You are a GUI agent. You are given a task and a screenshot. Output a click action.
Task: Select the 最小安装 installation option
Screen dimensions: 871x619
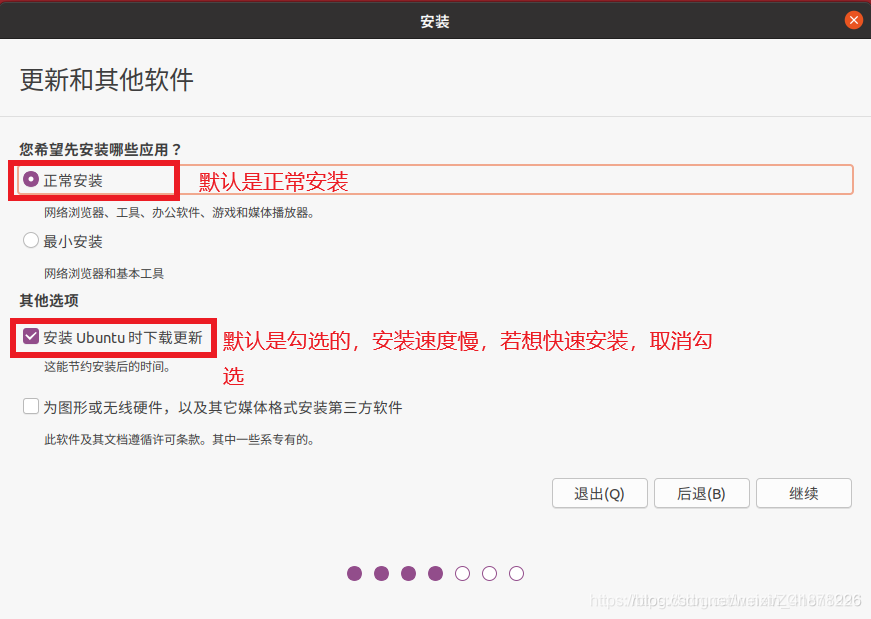30,240
